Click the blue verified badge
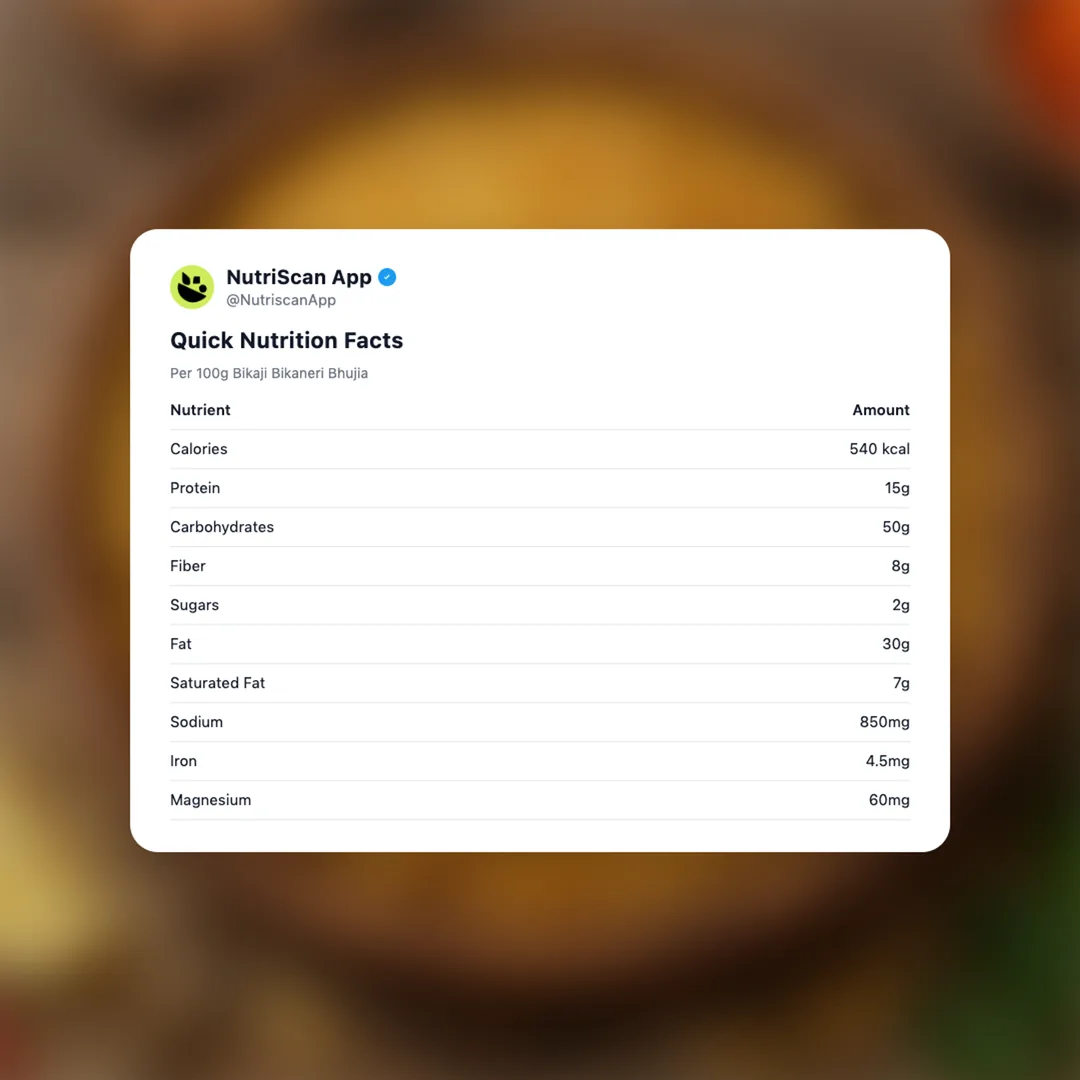This screenshot has width=1080, height=1080. click(387, 277)
